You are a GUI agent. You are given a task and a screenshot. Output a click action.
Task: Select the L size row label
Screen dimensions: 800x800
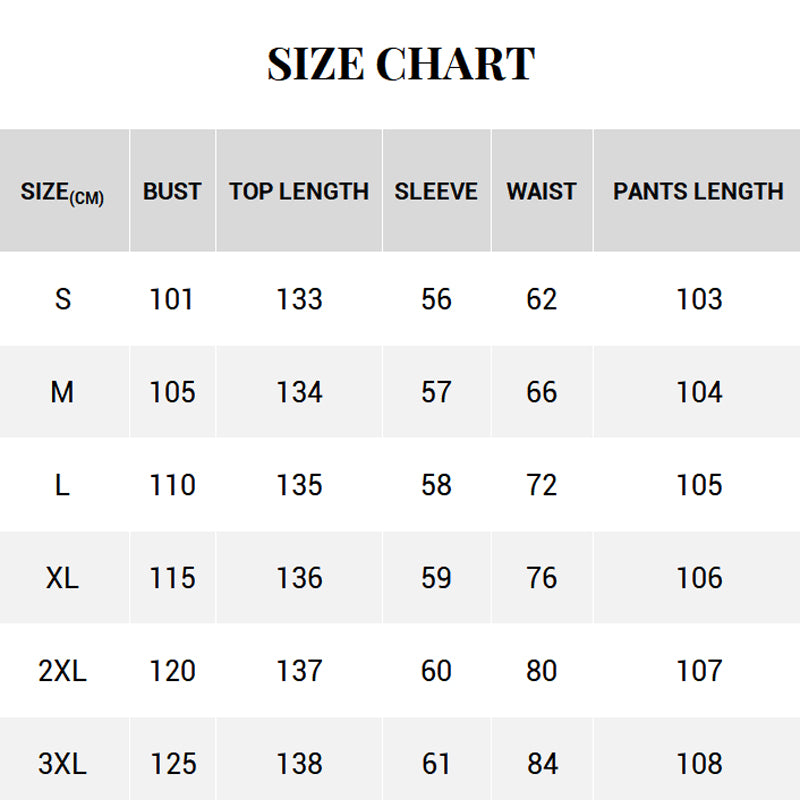[x=62, y=485]
